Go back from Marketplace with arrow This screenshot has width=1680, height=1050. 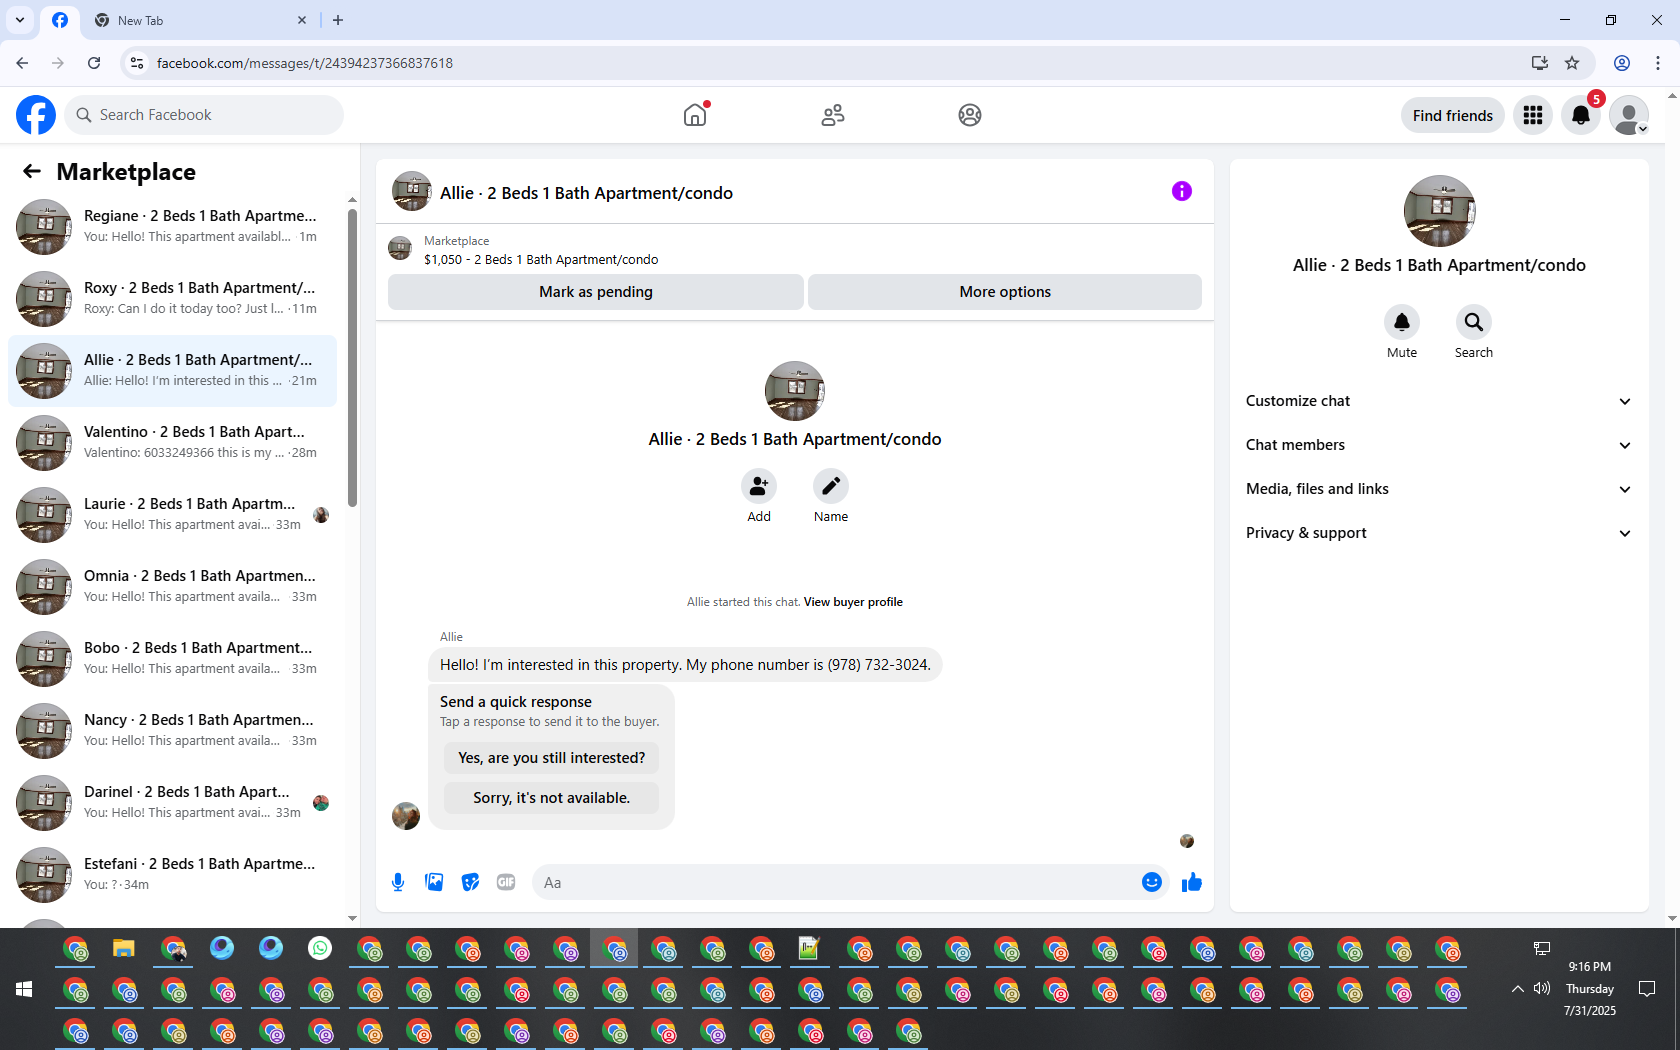click(32, 171)
